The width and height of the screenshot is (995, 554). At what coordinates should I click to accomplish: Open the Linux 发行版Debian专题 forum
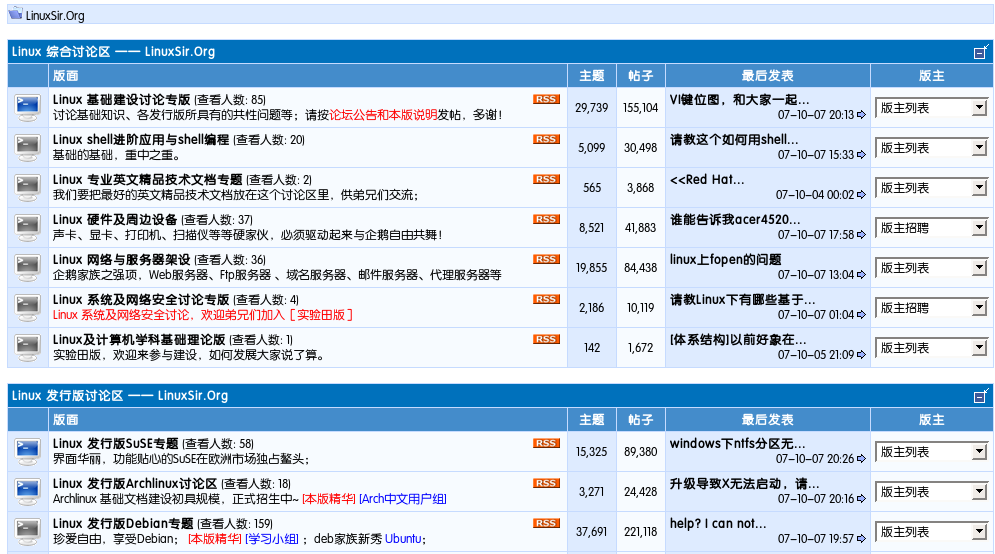tap(123, 524)
